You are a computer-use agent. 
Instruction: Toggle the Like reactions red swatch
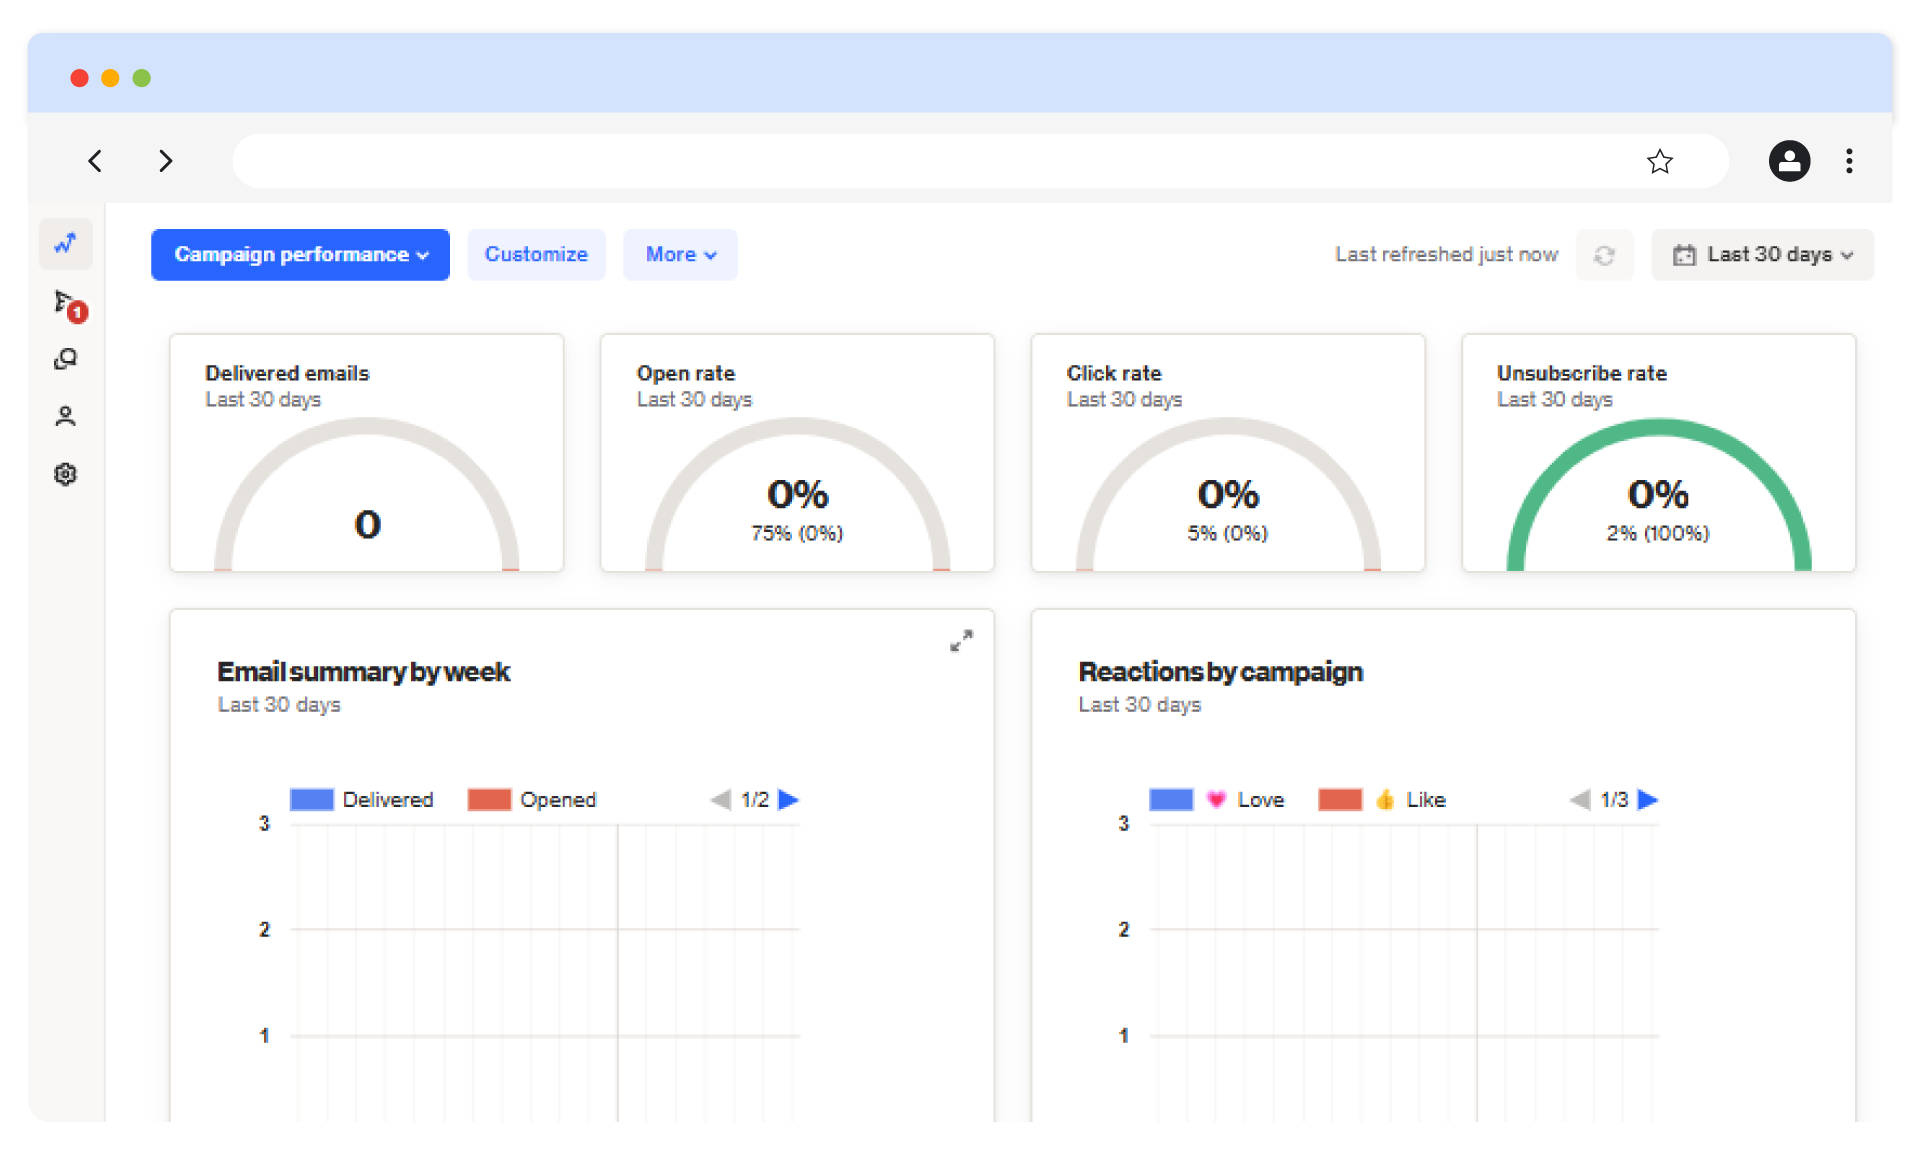point(1340,800)
